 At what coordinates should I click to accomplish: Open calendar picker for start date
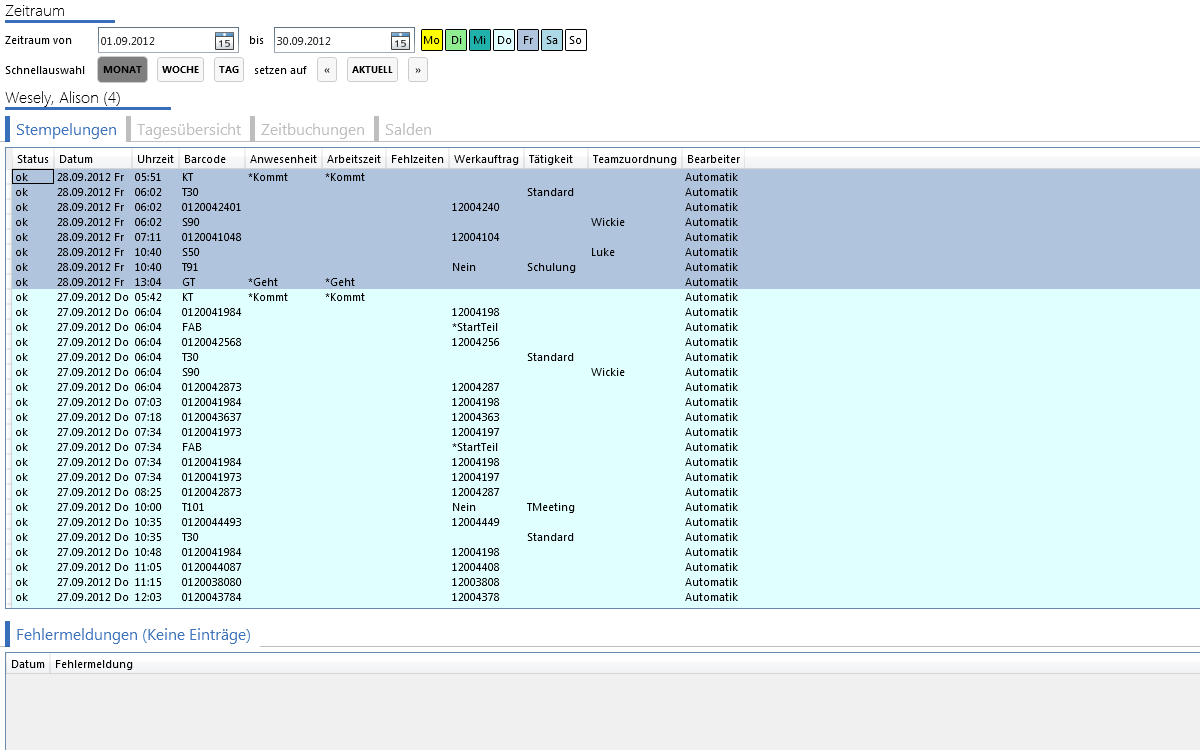[x=224, y=41]
